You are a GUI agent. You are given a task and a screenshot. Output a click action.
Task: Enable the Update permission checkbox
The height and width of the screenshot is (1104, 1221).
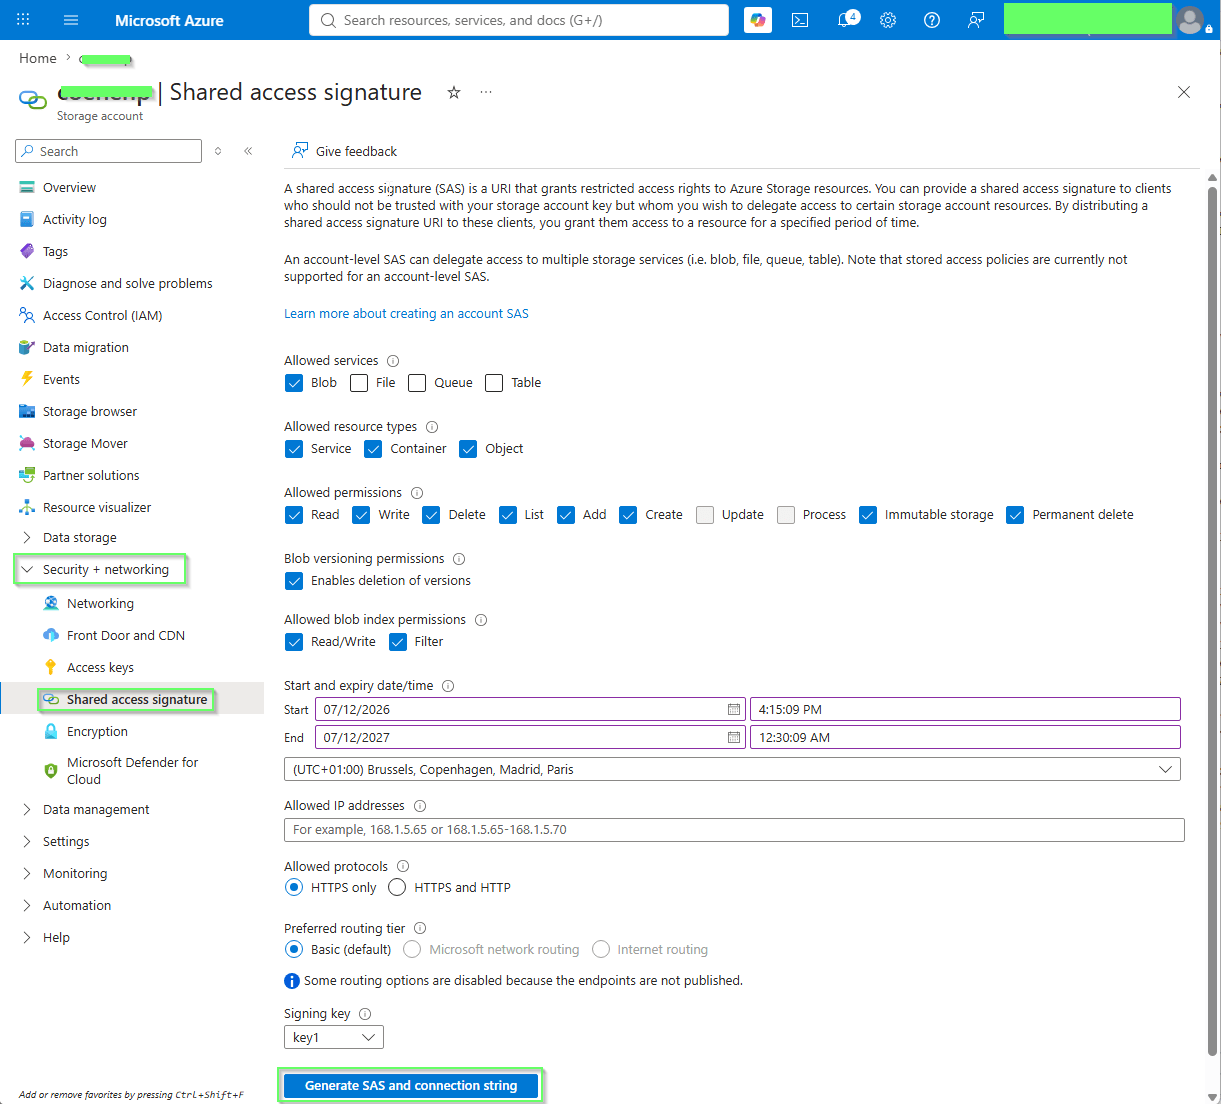pos(705,515)
